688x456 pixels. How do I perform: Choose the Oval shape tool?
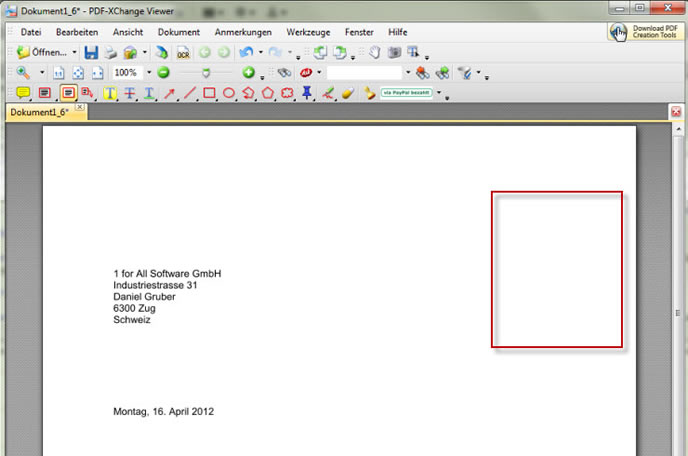coord(229,93)
